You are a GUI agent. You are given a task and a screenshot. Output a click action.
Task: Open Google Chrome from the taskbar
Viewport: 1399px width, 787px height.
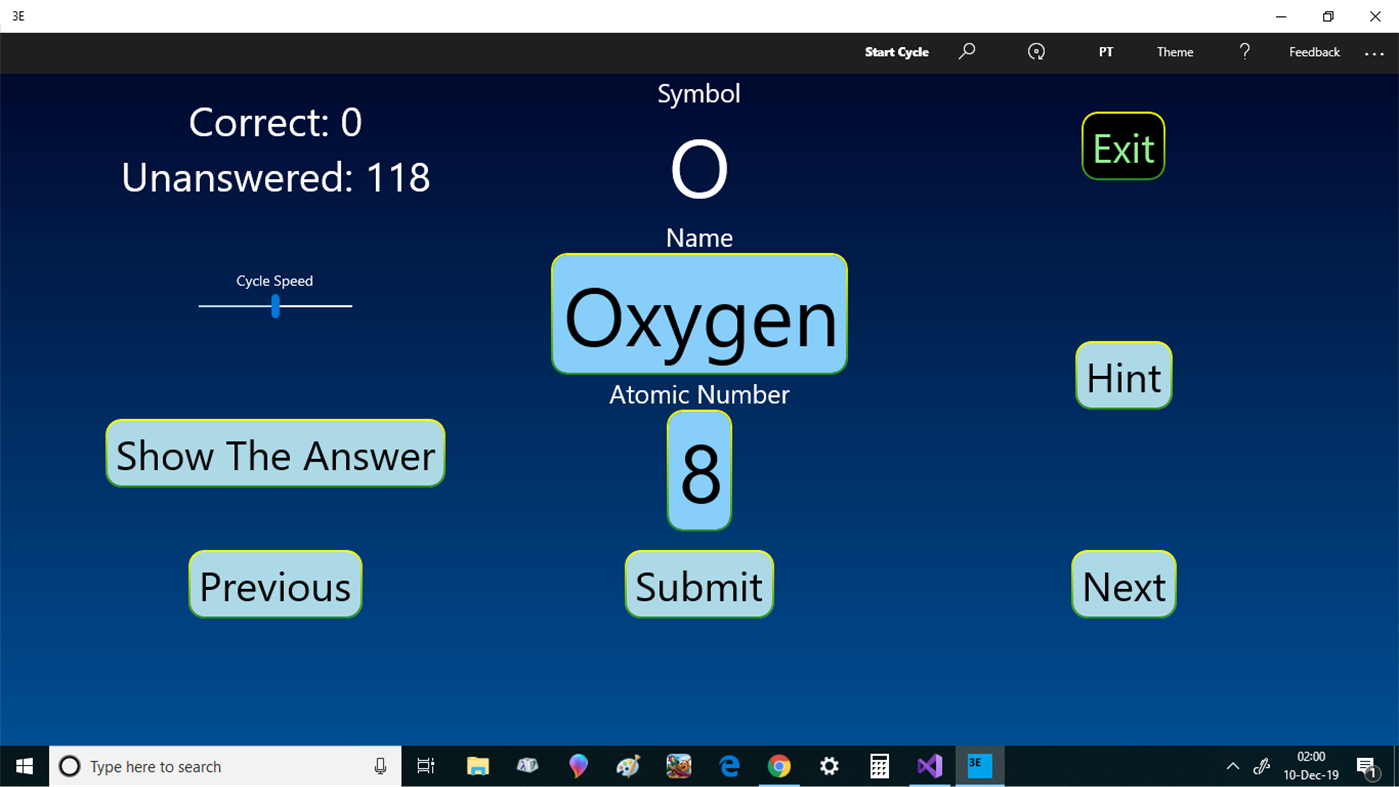click(x=778, y=766)
